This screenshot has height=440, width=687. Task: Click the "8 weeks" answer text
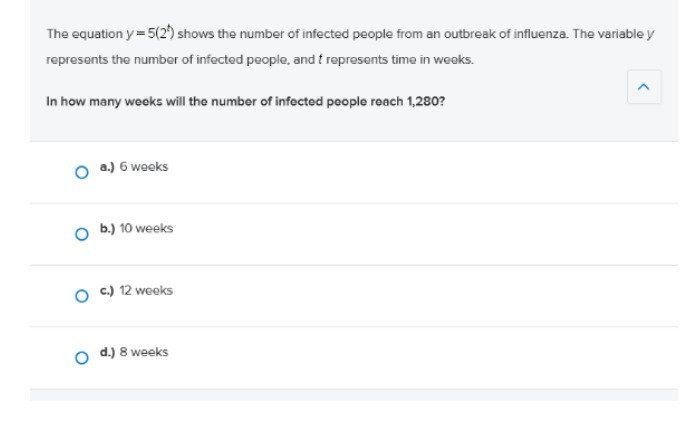click(144, 353)
